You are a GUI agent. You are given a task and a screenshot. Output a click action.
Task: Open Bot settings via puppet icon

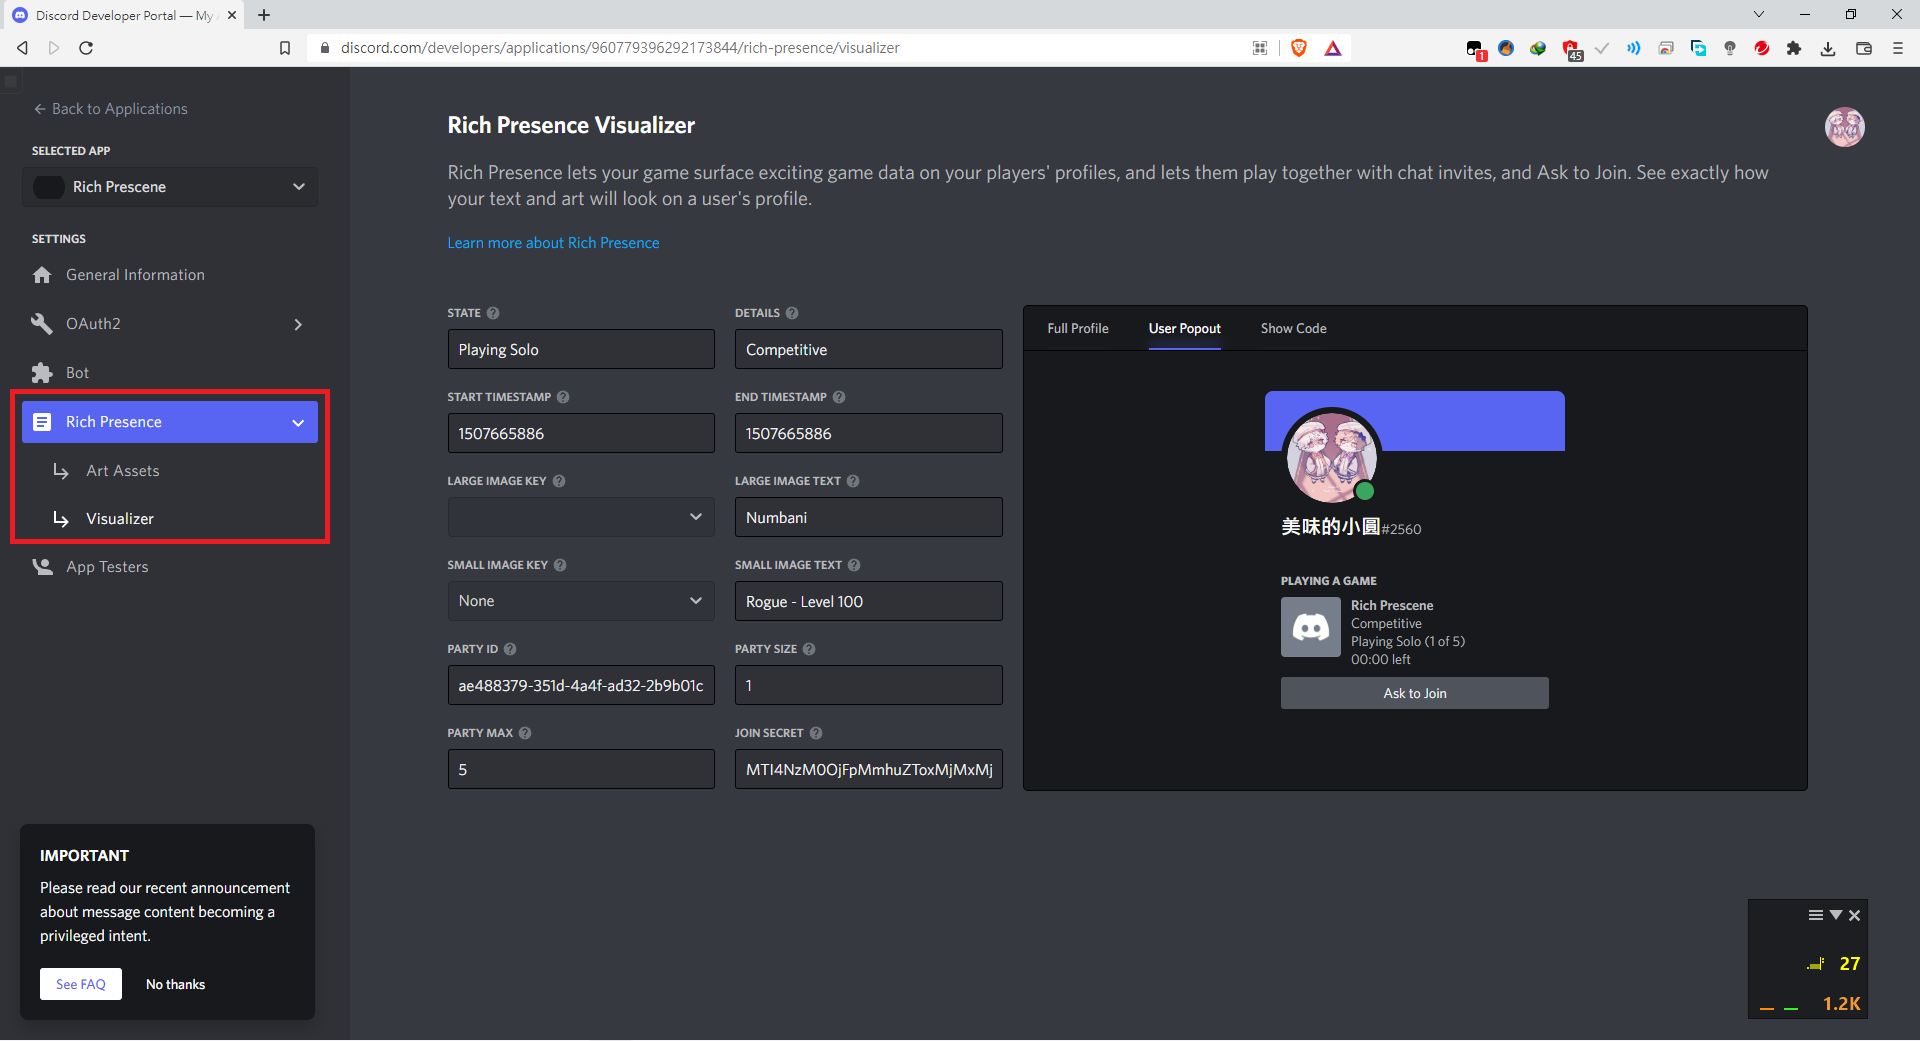[x=41, y=372]
